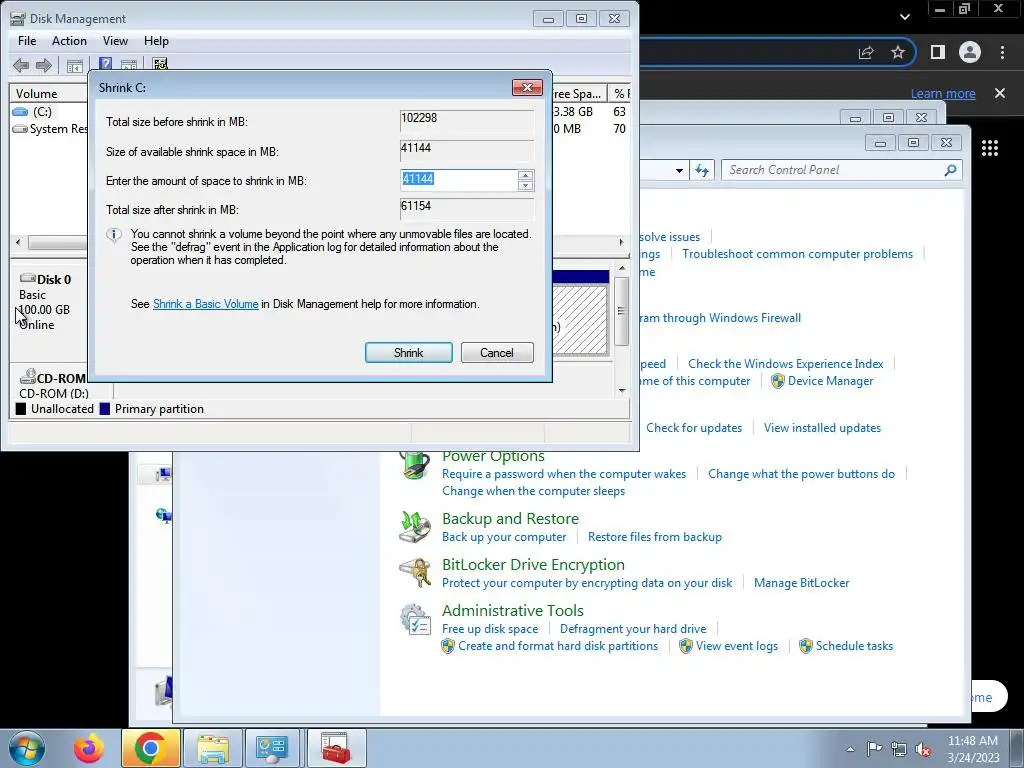Click the Disk 0 drive icon
This screenshot has height=768, width=1024.
27,278
